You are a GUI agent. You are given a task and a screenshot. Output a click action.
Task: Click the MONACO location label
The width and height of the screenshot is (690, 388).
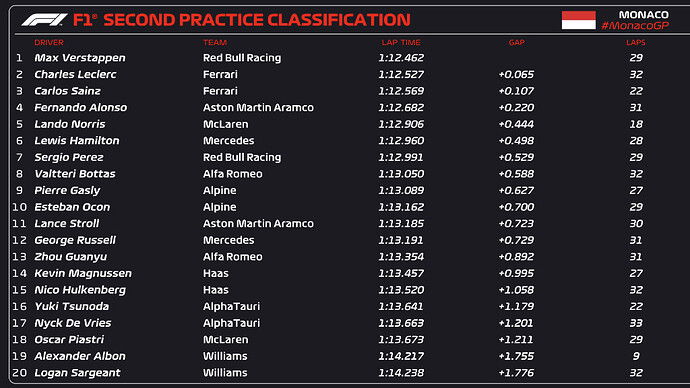[x=644, y=15]
